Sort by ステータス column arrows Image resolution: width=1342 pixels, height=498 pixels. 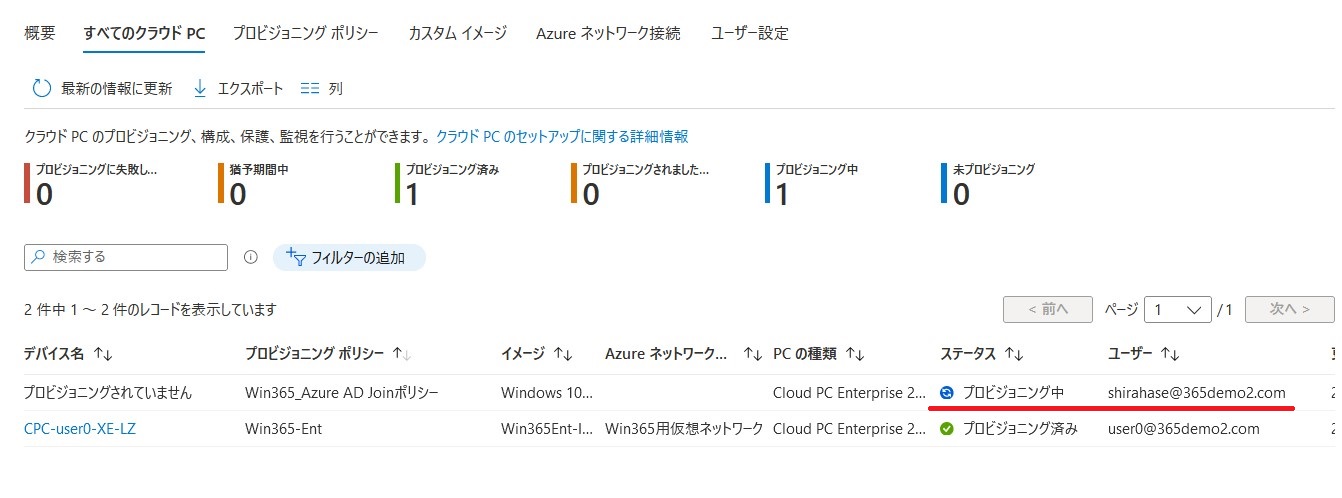[x=1014, y=354]
